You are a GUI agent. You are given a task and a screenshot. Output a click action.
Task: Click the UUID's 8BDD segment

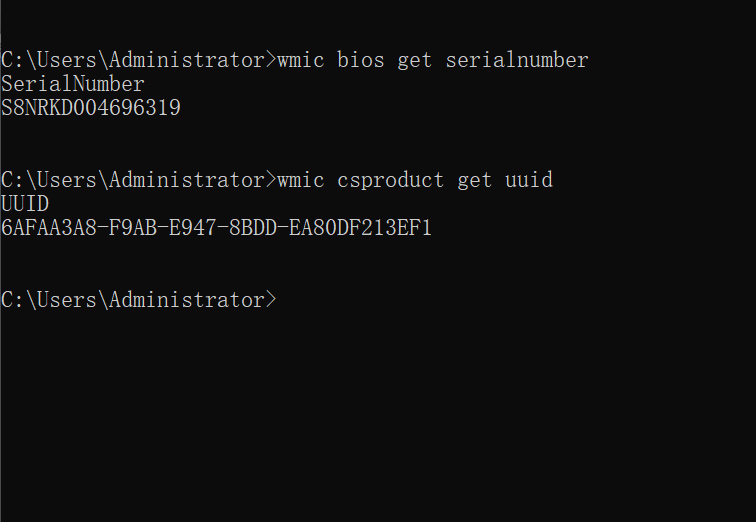click(252, 228)
